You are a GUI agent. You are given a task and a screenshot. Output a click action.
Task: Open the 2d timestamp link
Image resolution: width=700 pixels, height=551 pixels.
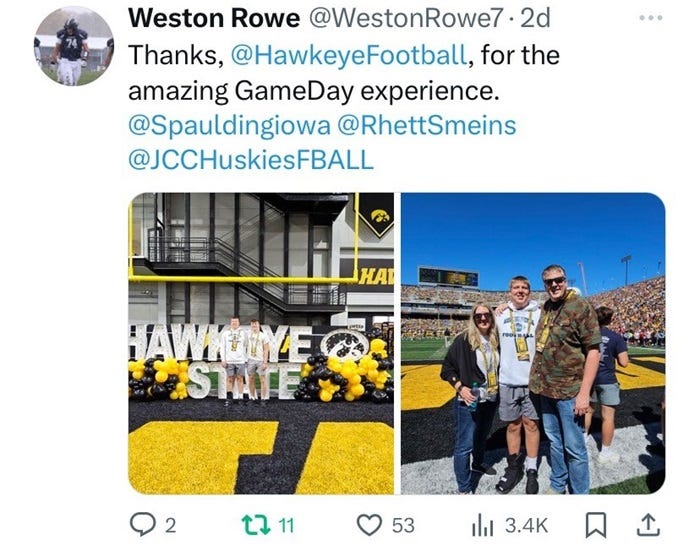[x=536, y=19]
